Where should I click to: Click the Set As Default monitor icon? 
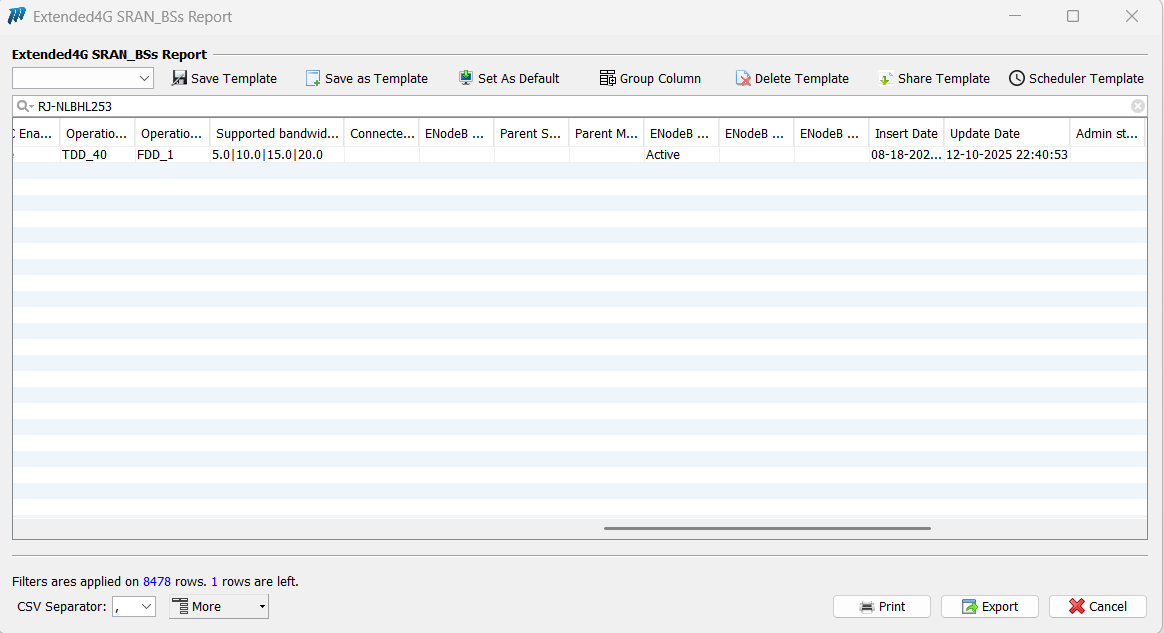click(x=466, y=78)
